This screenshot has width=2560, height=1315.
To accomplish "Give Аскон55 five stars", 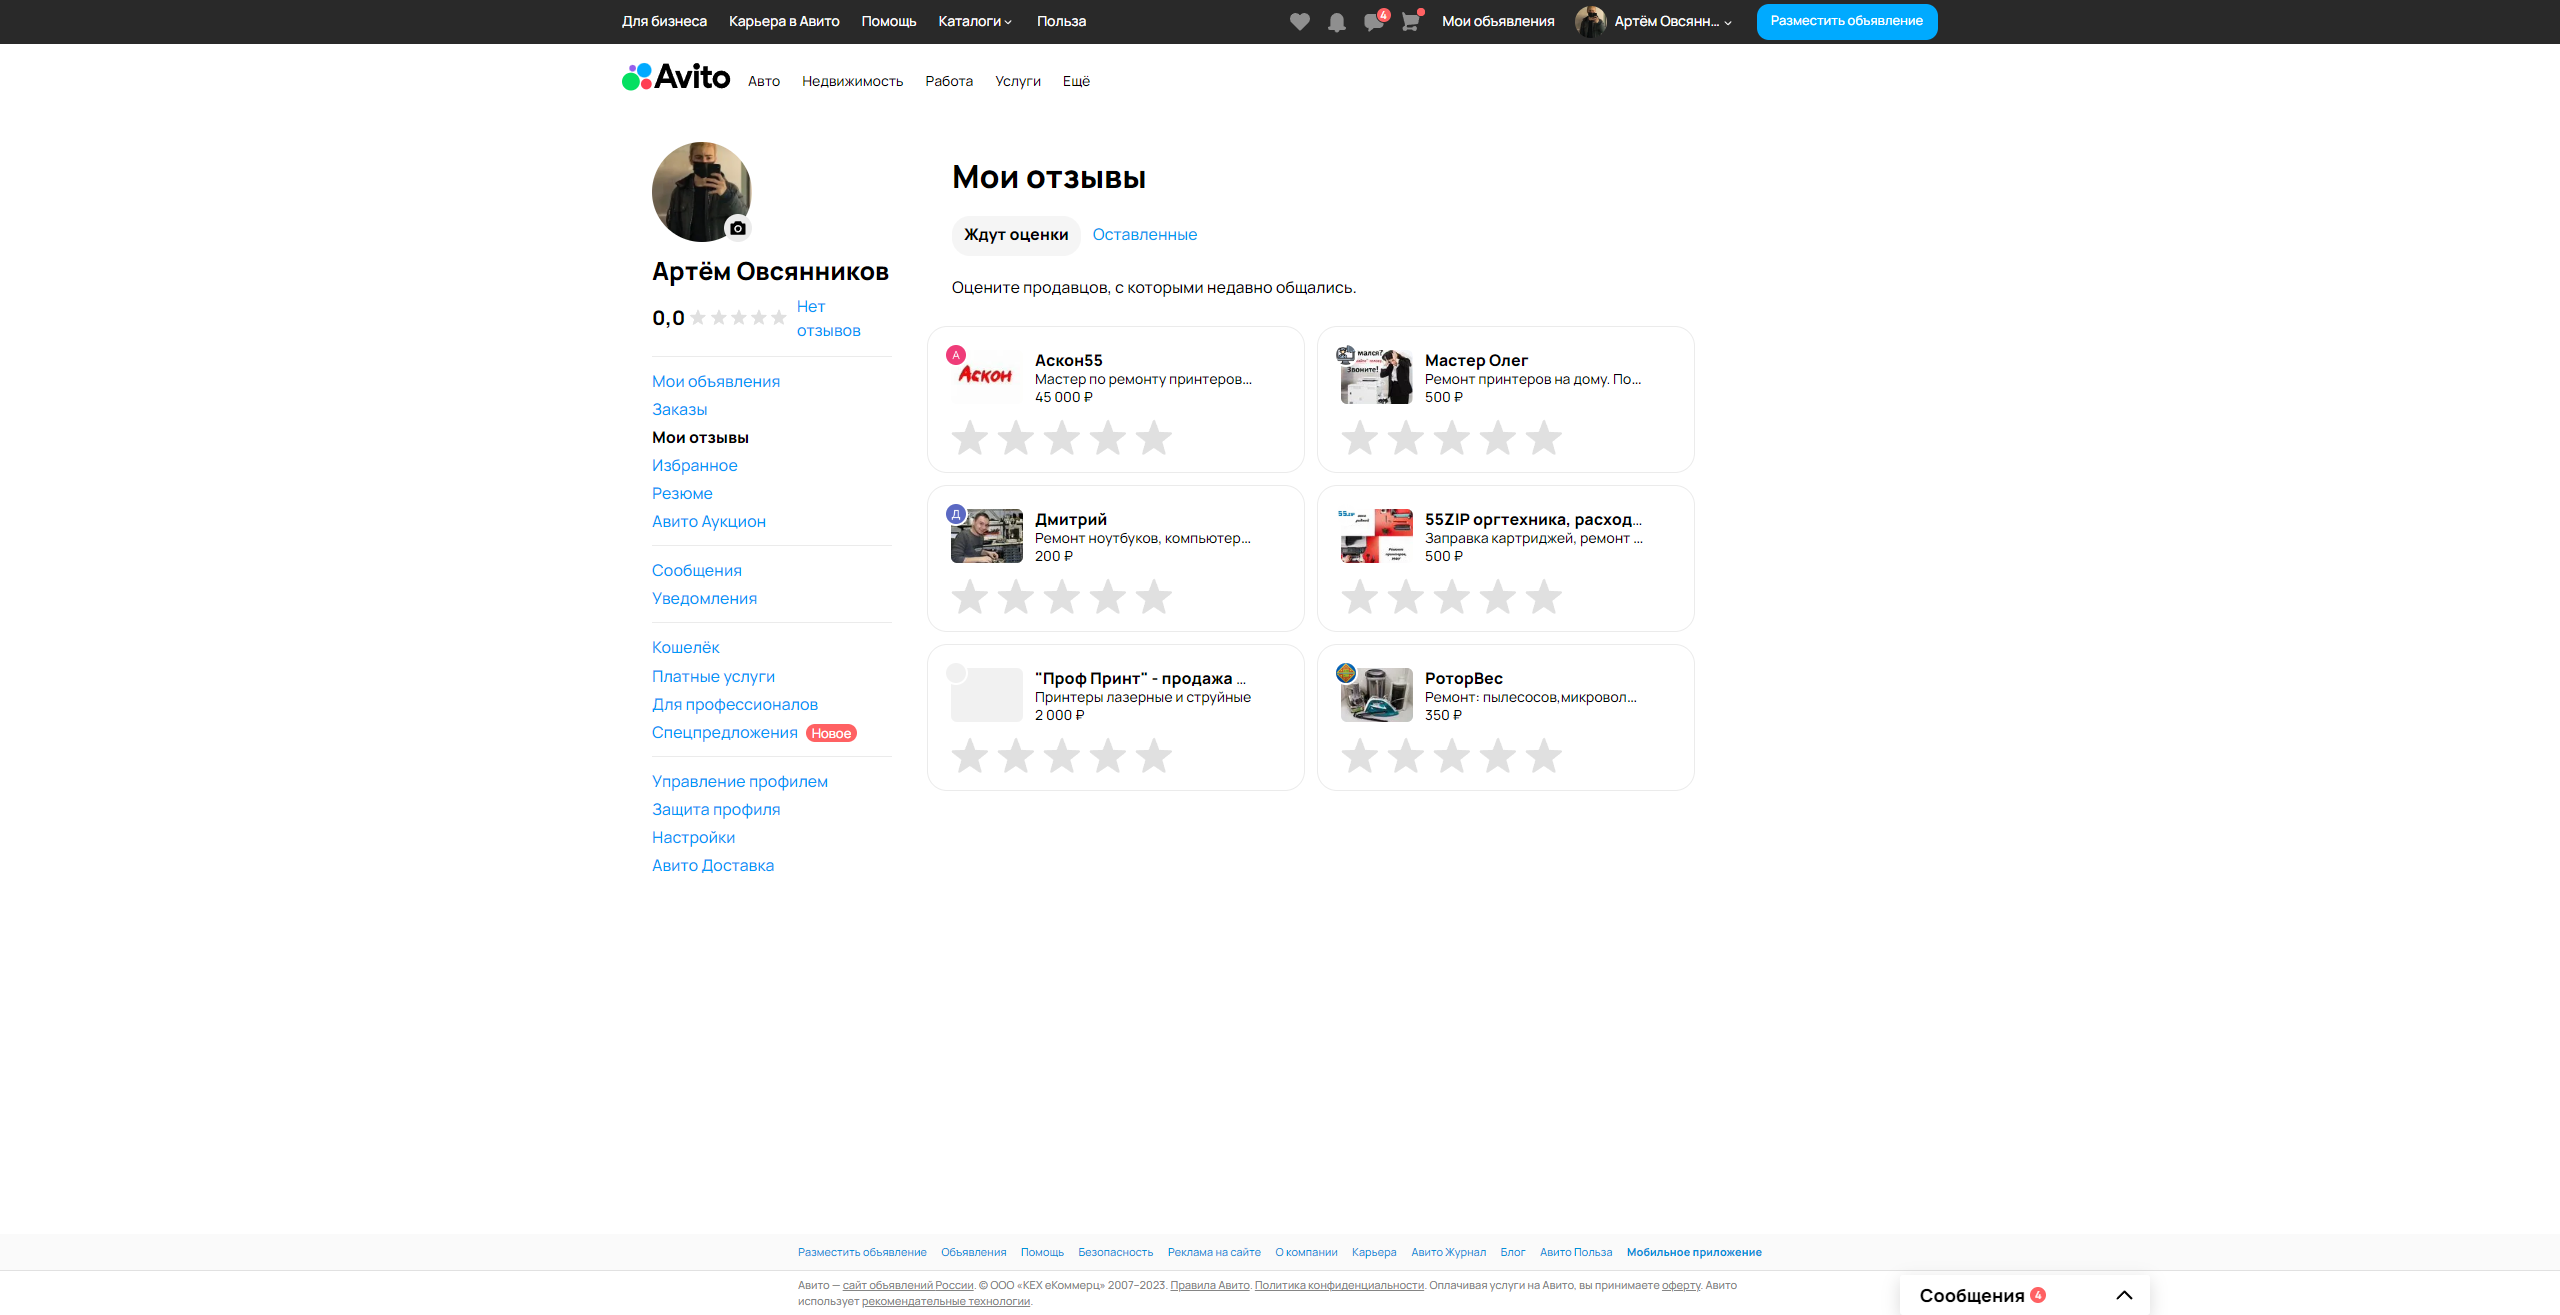I will point(1154,438).
